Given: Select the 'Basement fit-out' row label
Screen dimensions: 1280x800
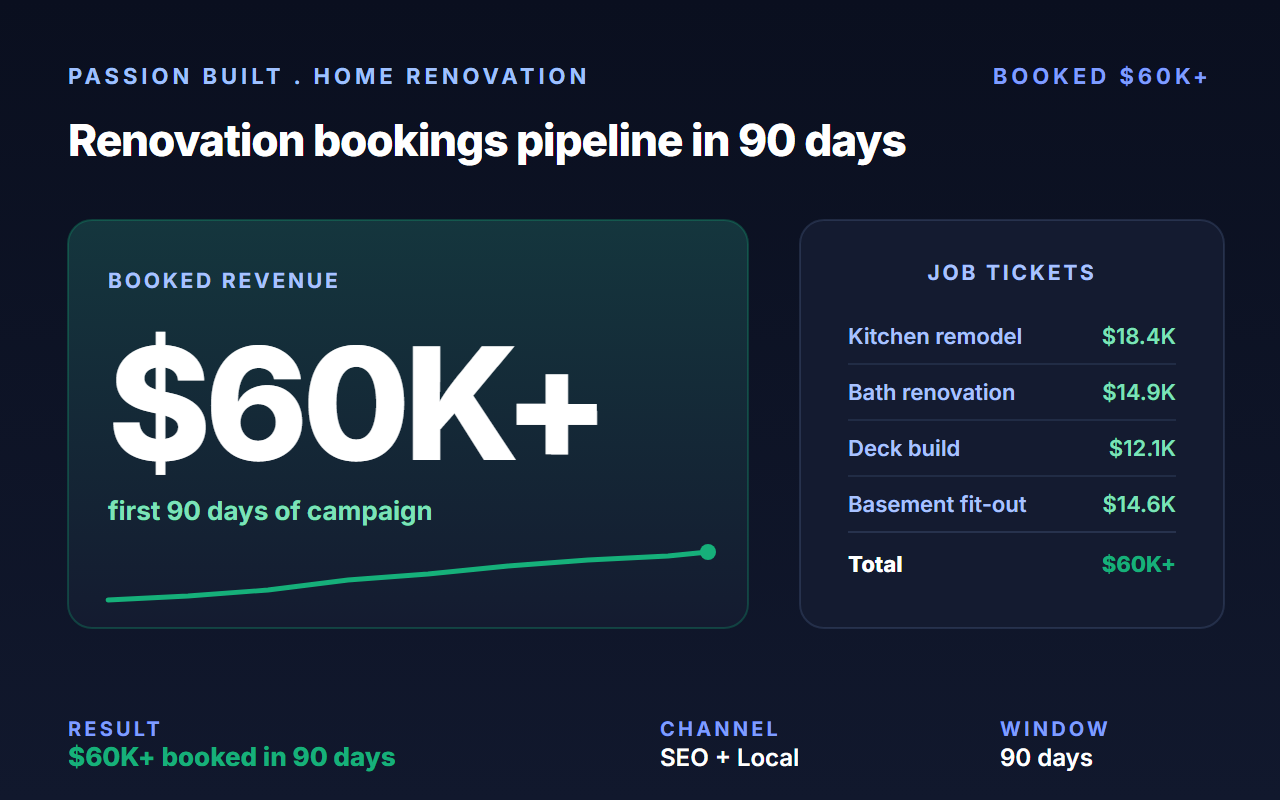Looking at the screenshot, I should (x=937, y=505).
